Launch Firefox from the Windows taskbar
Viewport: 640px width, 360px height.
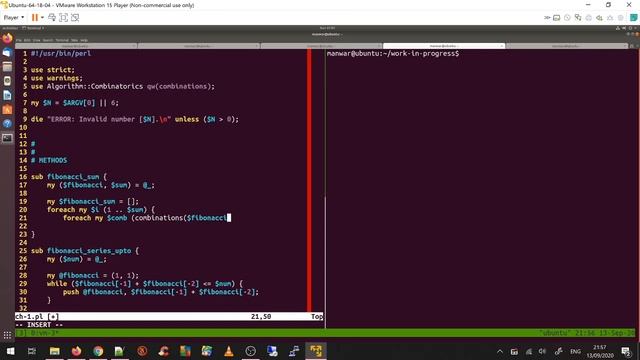pos(76,351)
